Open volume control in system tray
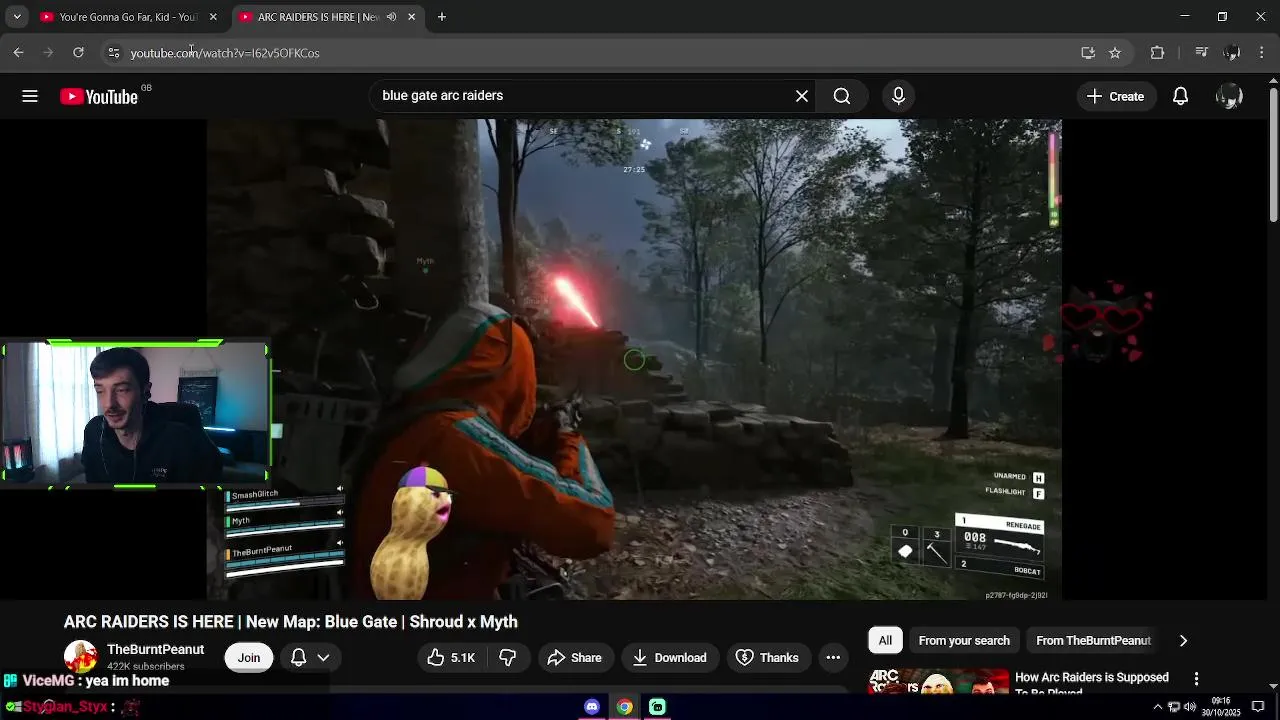1280x720 pixels. click(x=1190, y=707)
